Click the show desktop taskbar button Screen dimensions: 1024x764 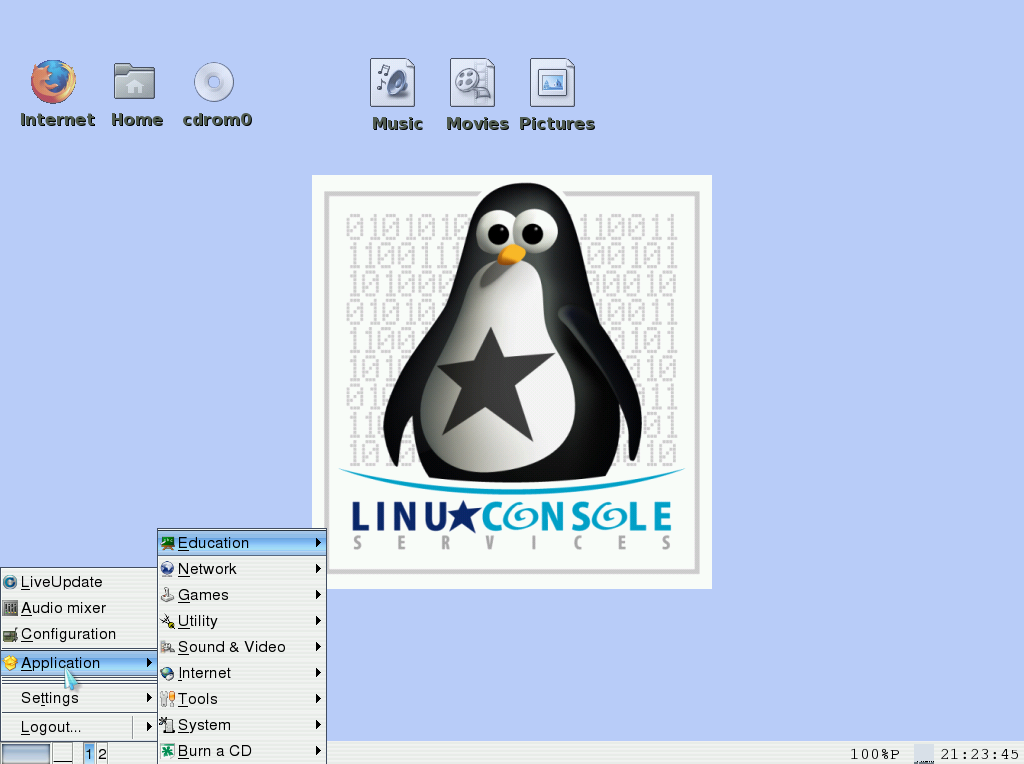[x=63, y=754]
